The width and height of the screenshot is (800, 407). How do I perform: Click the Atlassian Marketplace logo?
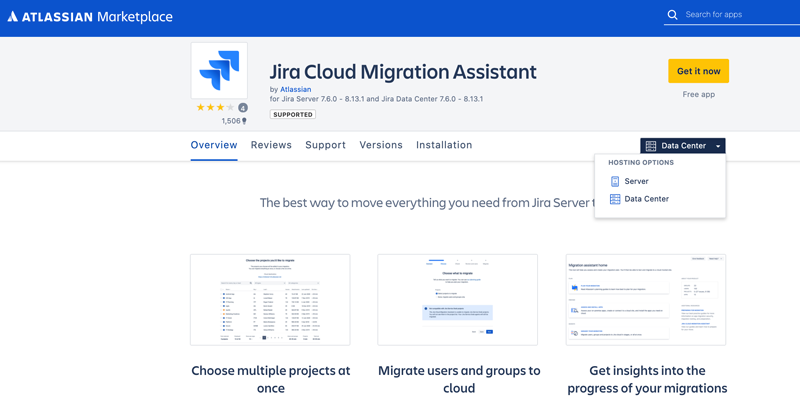90,17
